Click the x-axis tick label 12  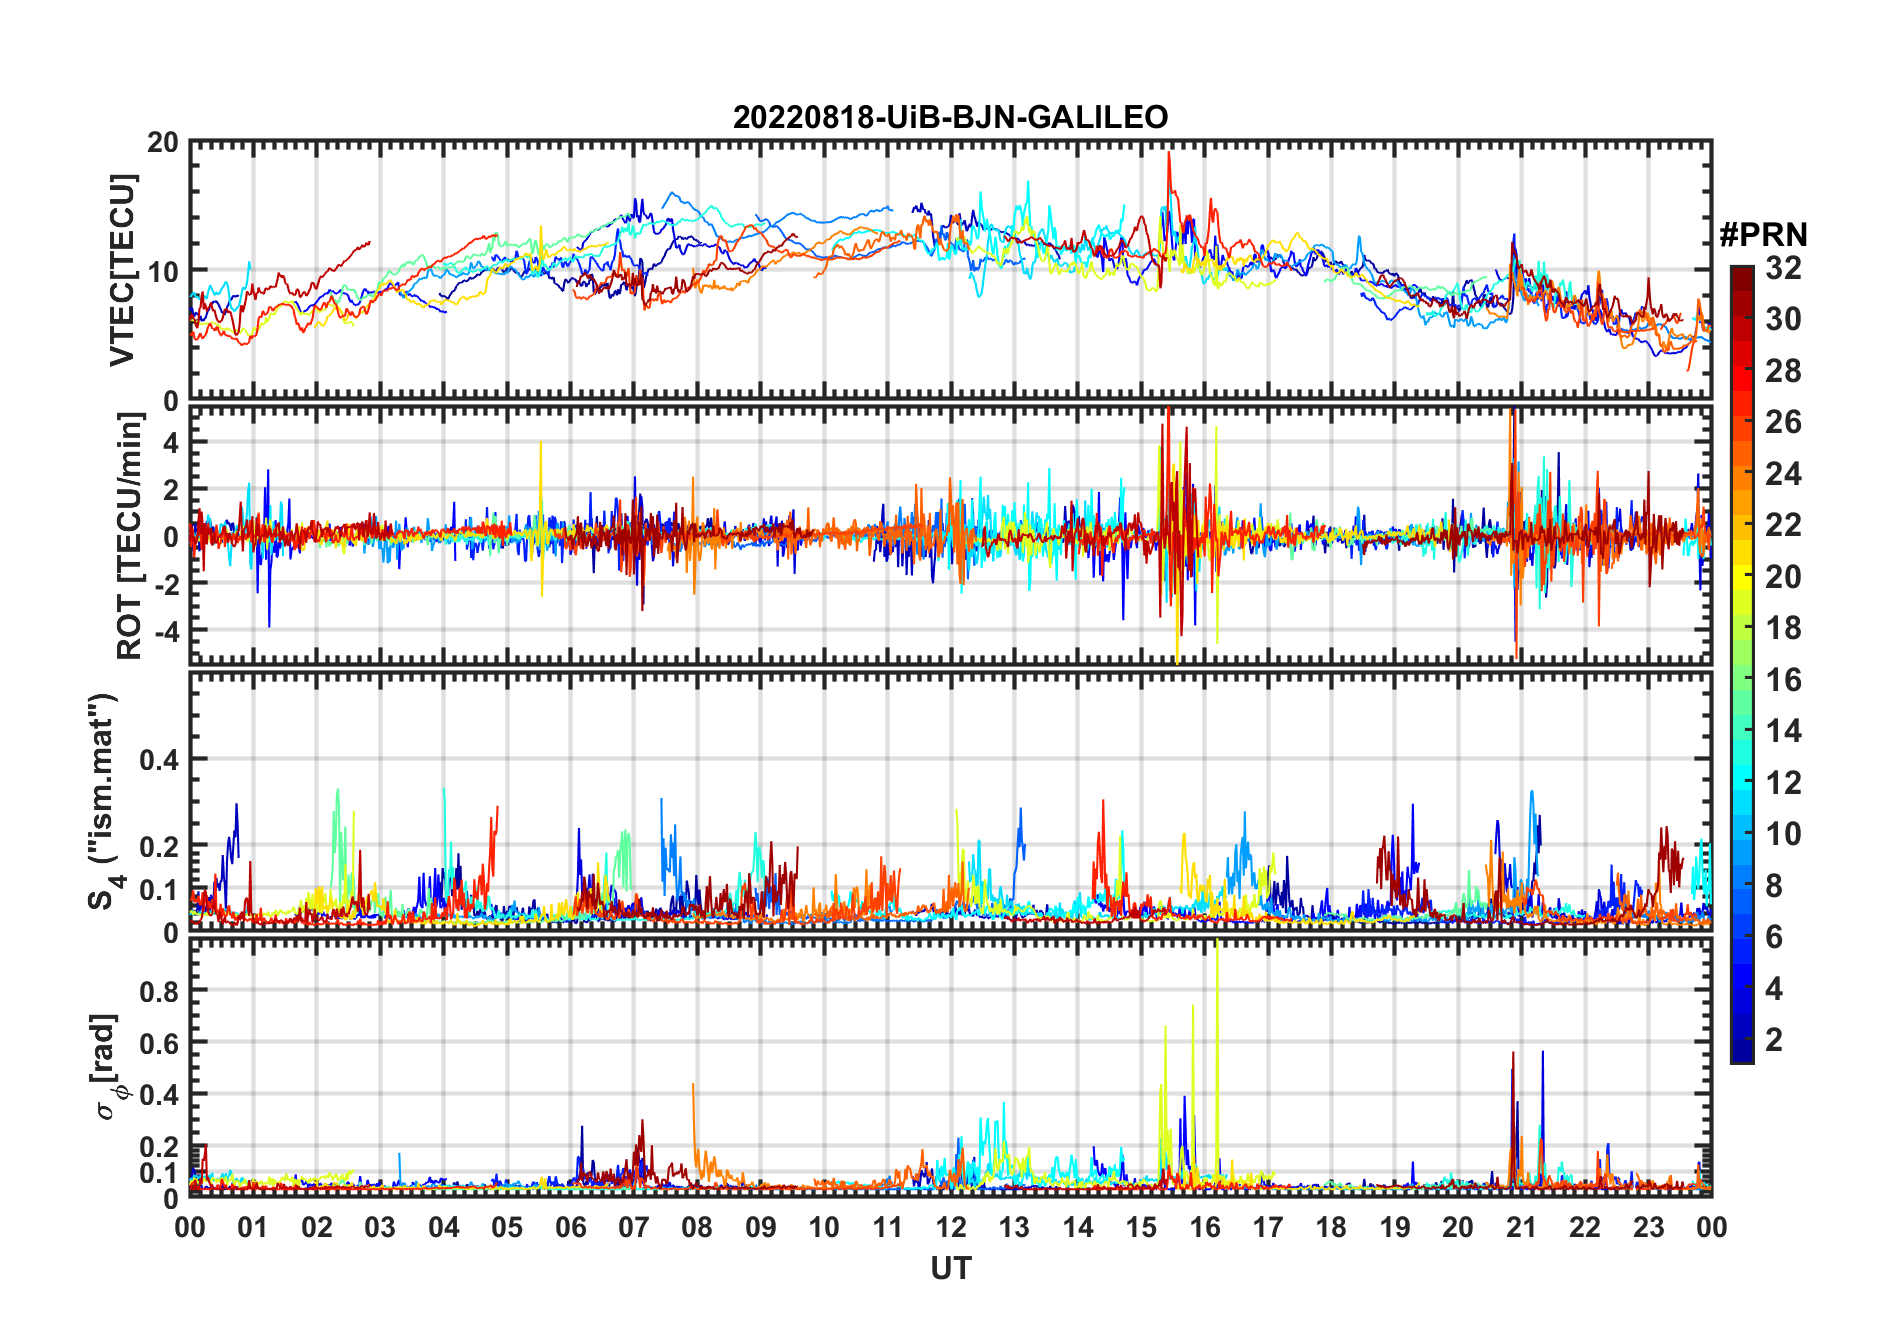tap(951, 1228)
